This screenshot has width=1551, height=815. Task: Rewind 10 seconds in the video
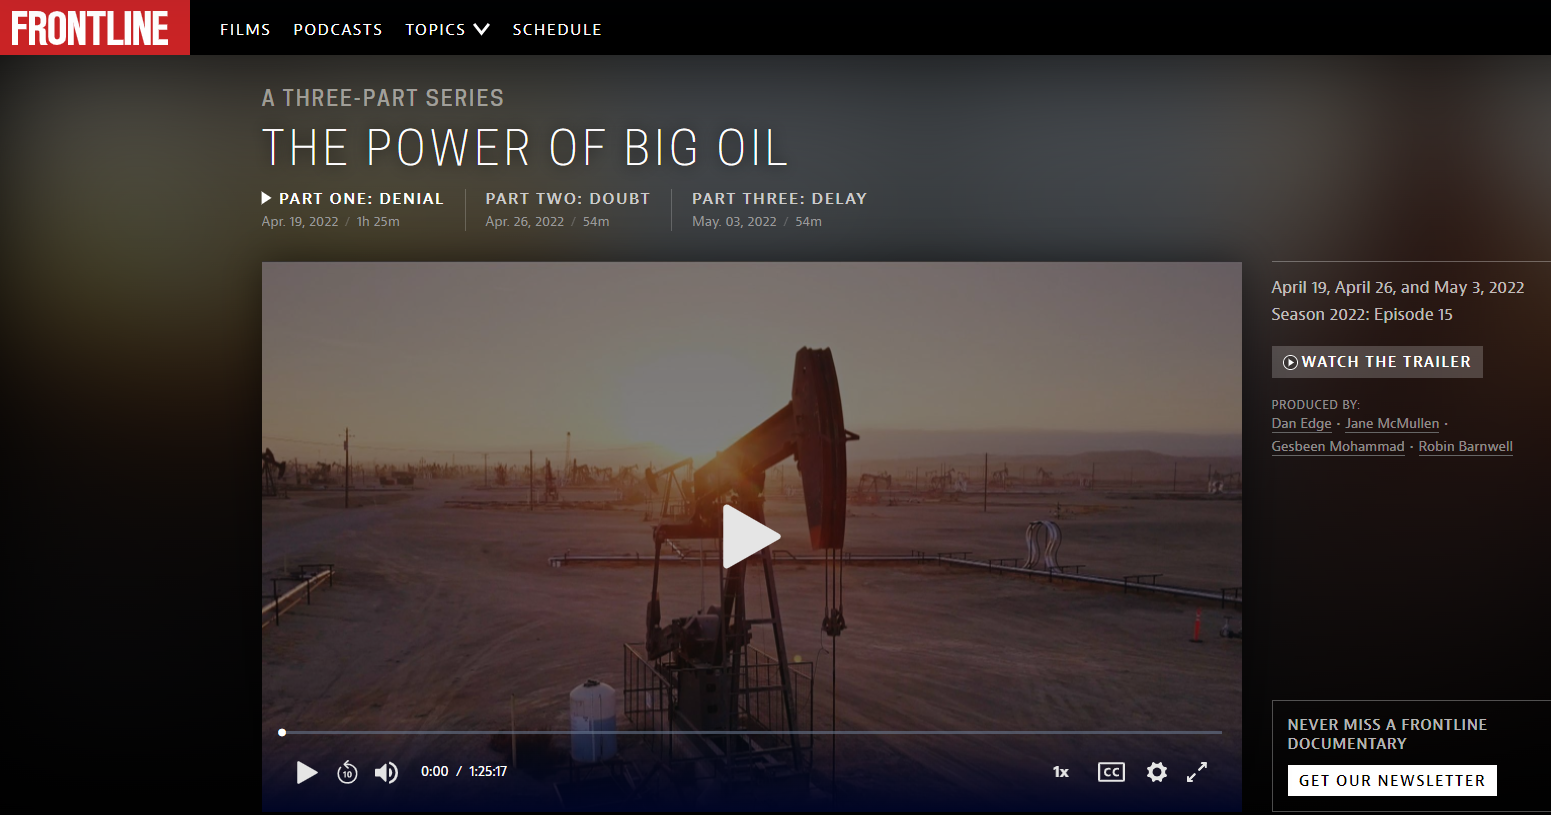pyautogui.click(x=347, y=772)
